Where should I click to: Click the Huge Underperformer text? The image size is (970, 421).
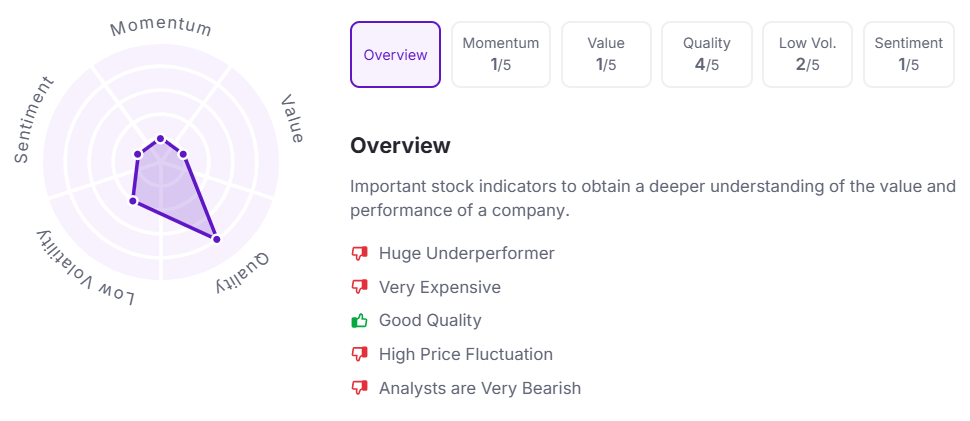pos(466,254)
